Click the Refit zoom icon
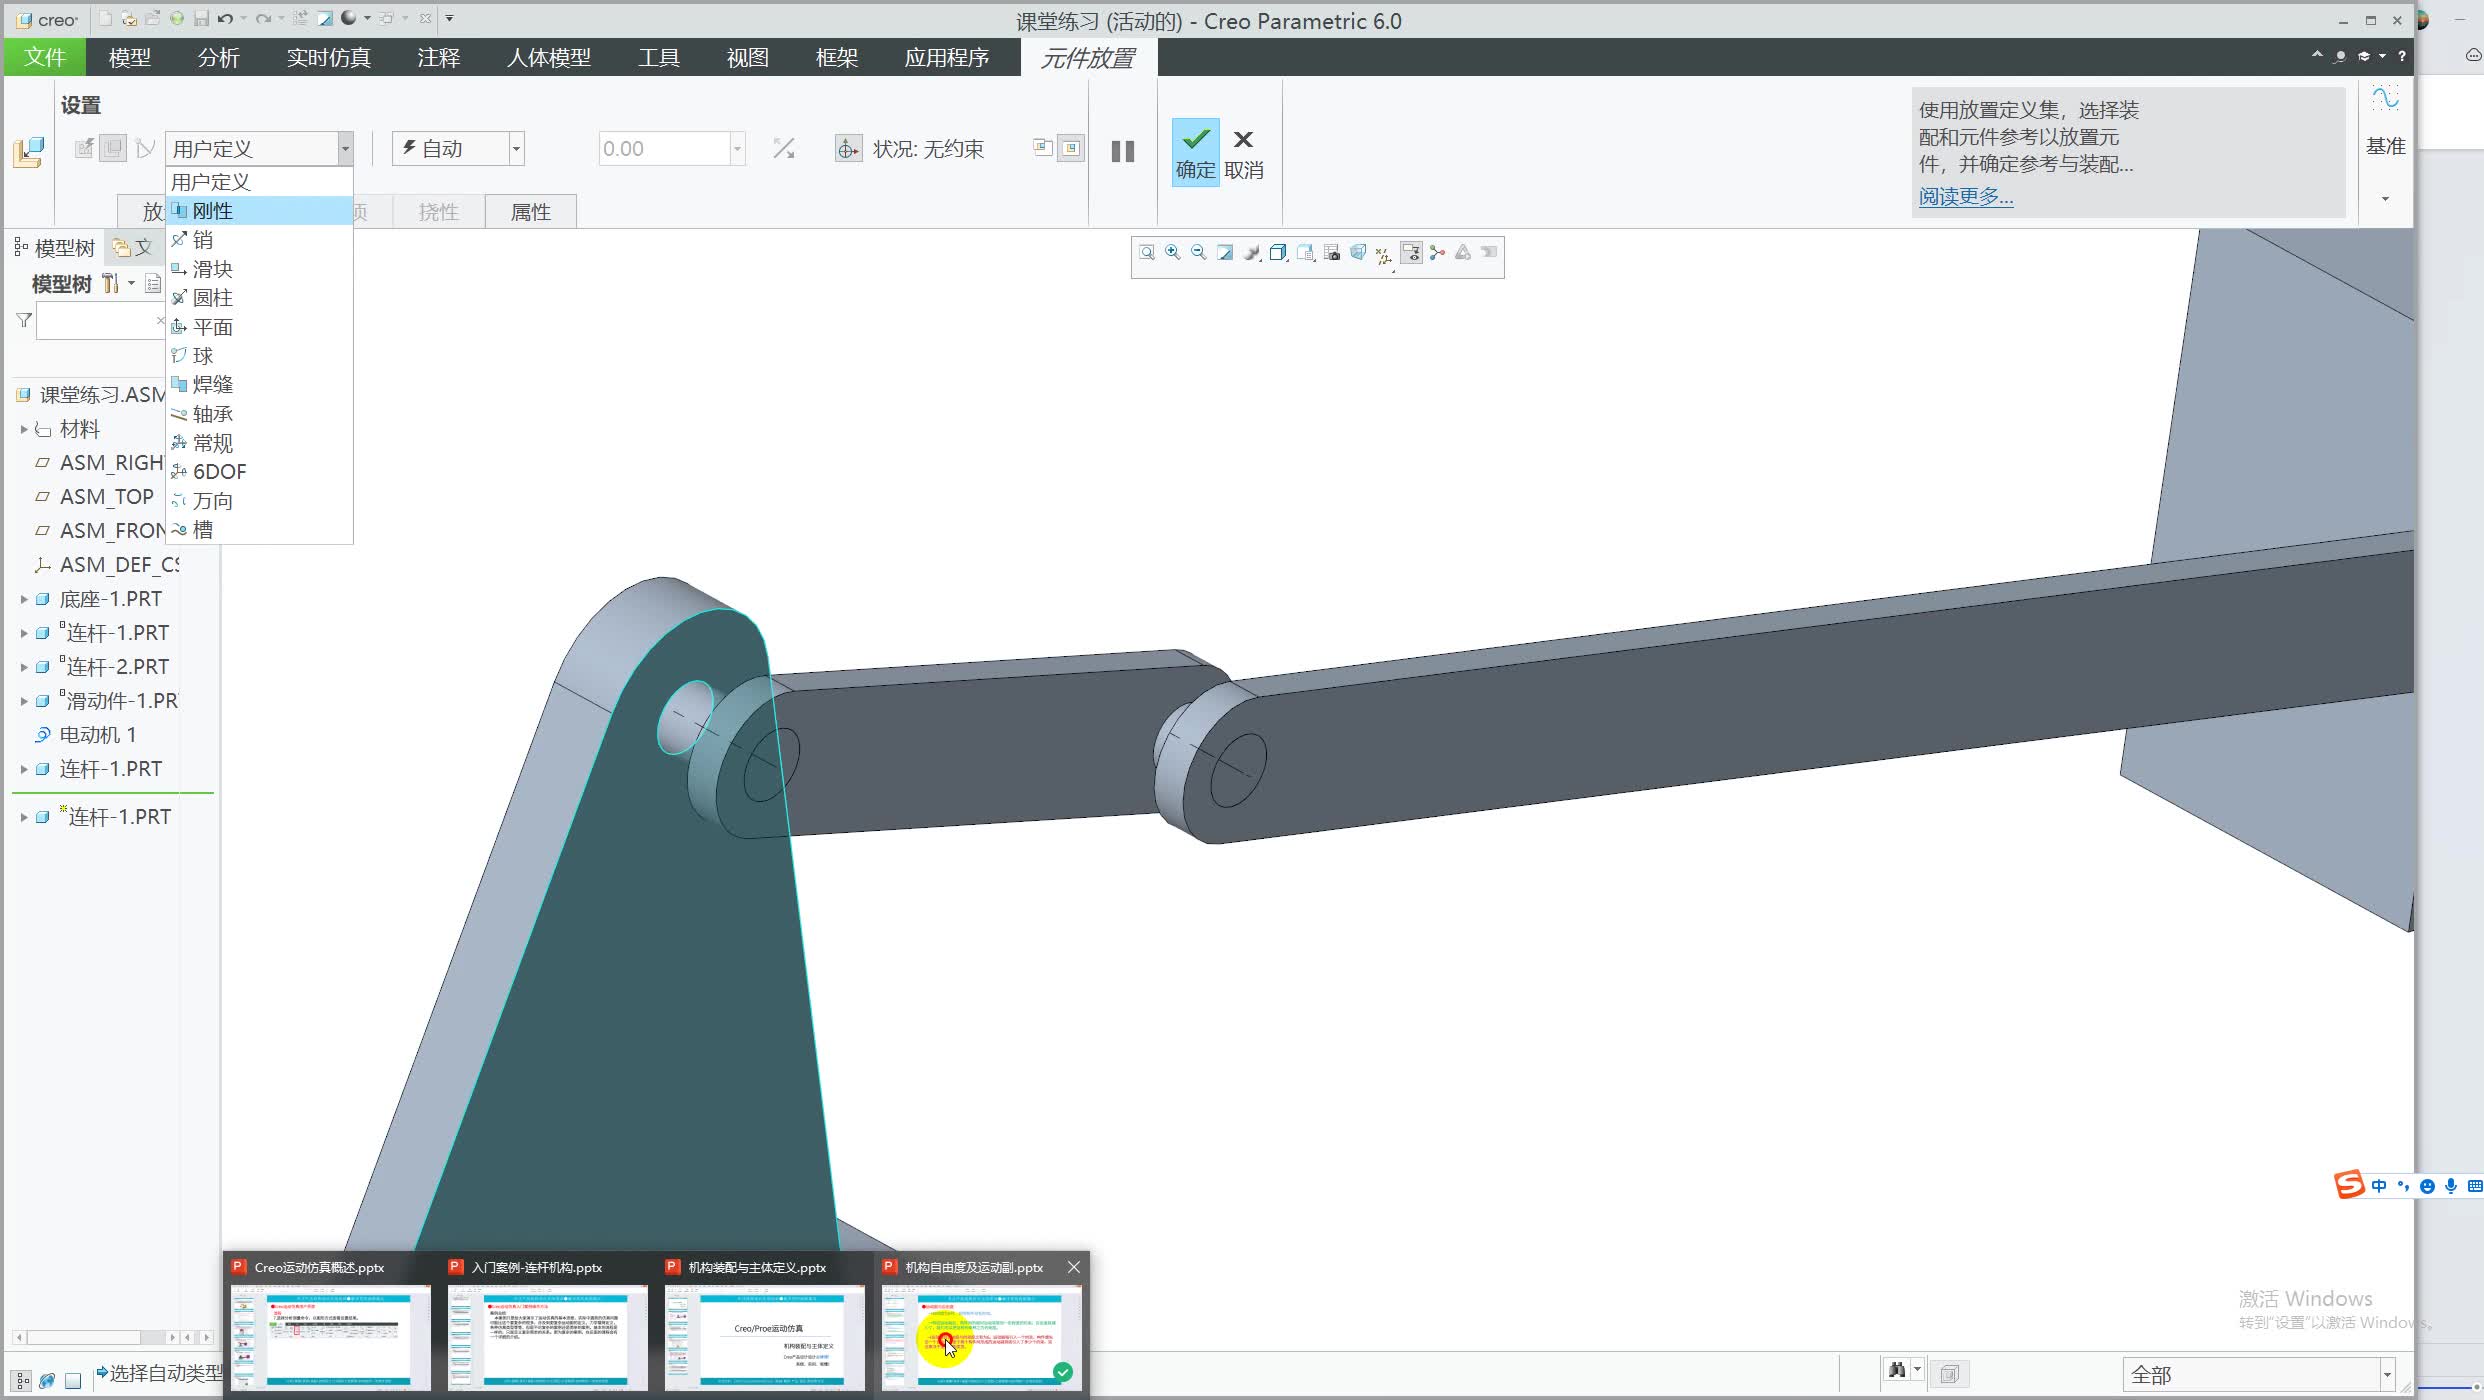Viewport: 2484px width, 1400px height. (1146, 253)
